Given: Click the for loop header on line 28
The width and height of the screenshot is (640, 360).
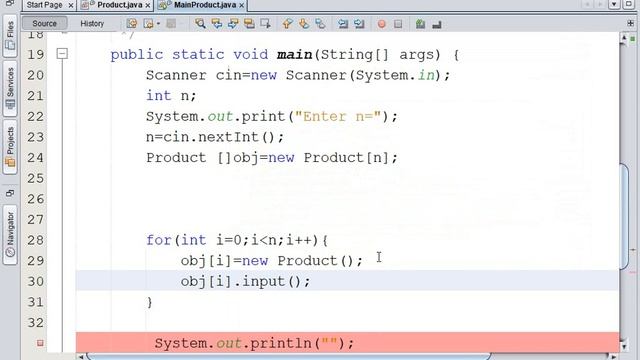Looking at the screenshot, I should pyautogui.click(x=237, y=240).
